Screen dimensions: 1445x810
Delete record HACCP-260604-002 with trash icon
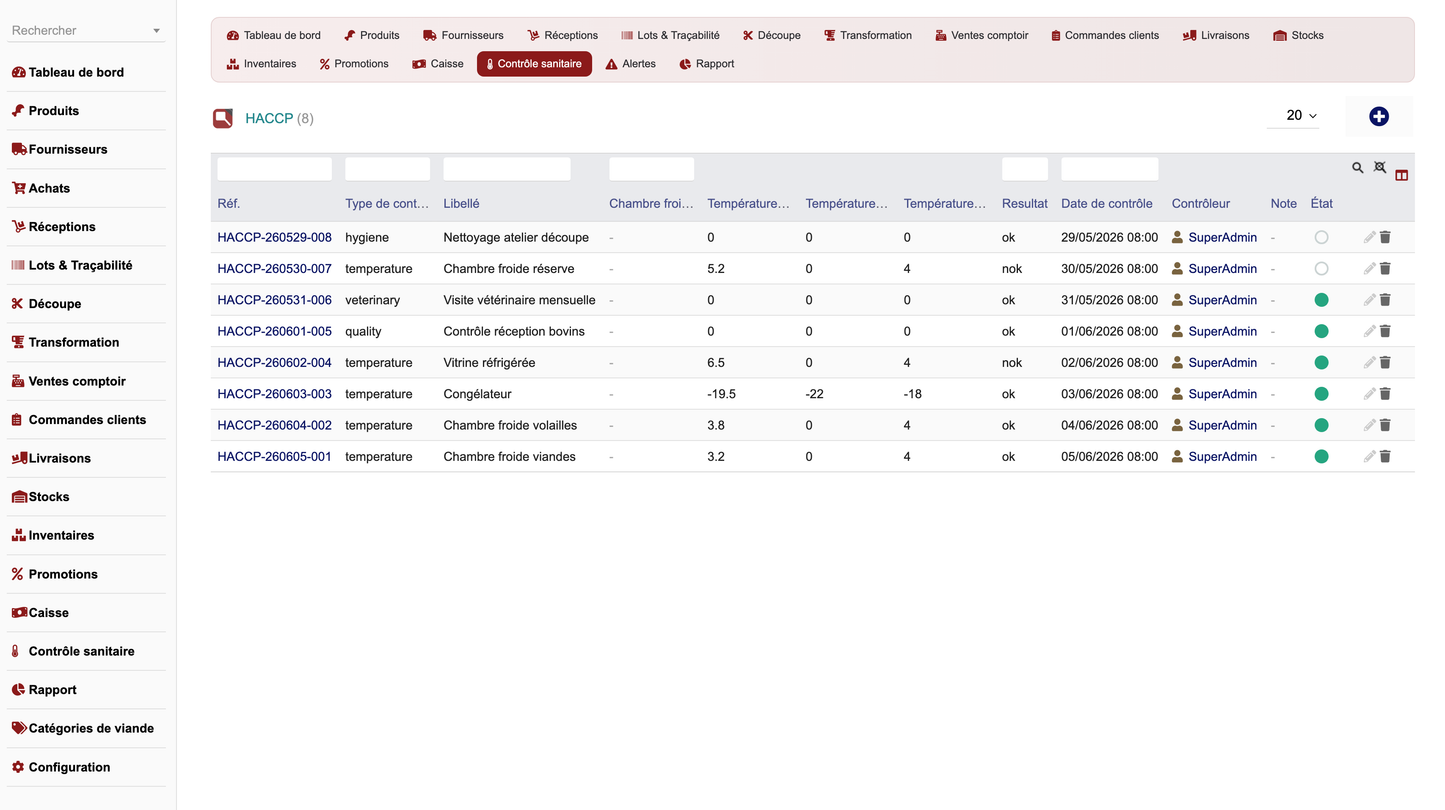coord(1385,425)
